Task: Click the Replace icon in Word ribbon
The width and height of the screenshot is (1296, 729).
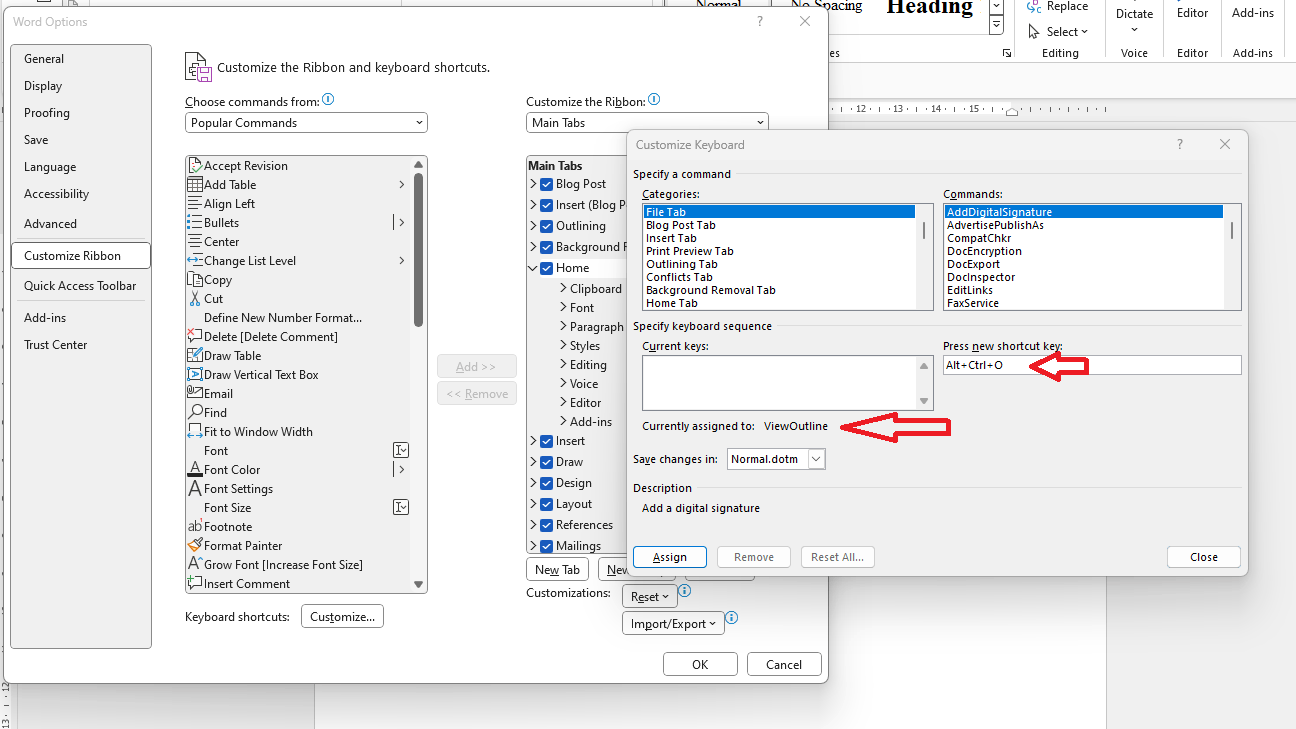Action: tap(1035, 7)
